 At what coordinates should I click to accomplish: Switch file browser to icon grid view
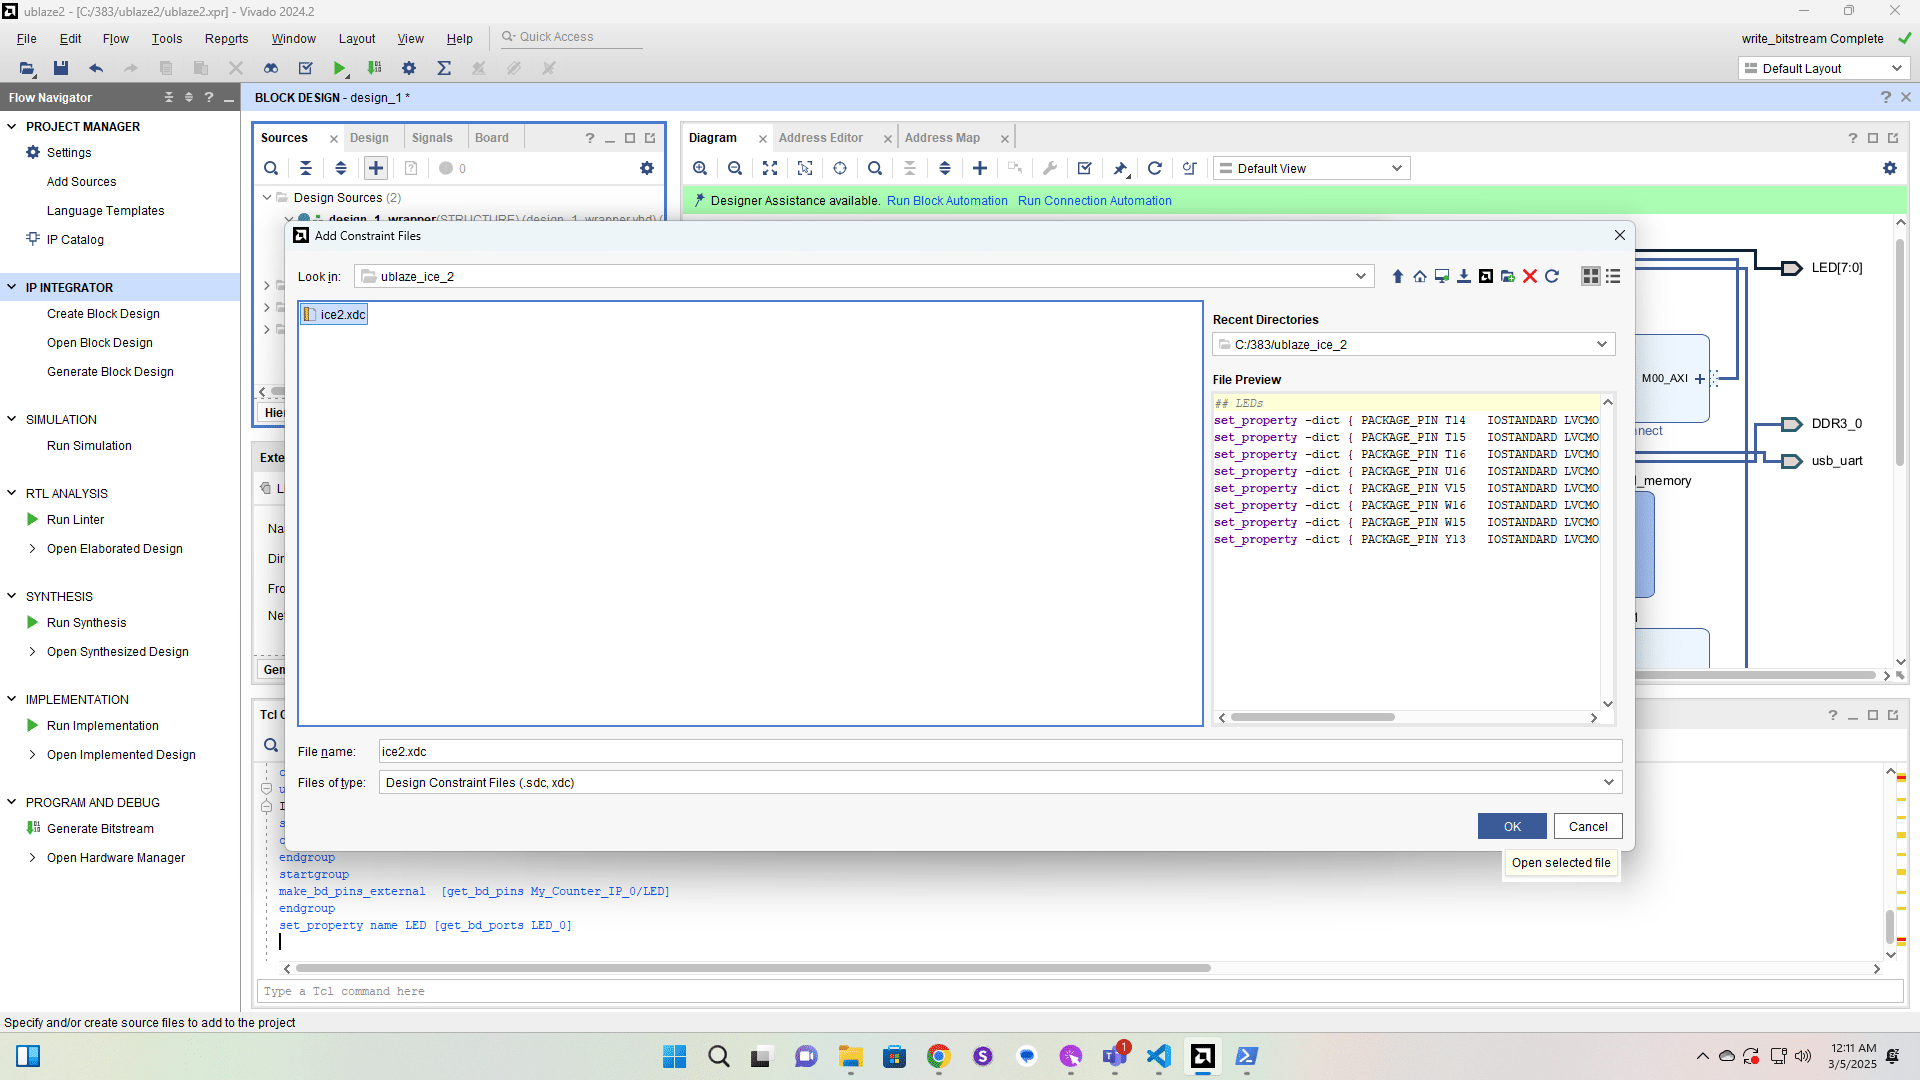pos(1590,277)
